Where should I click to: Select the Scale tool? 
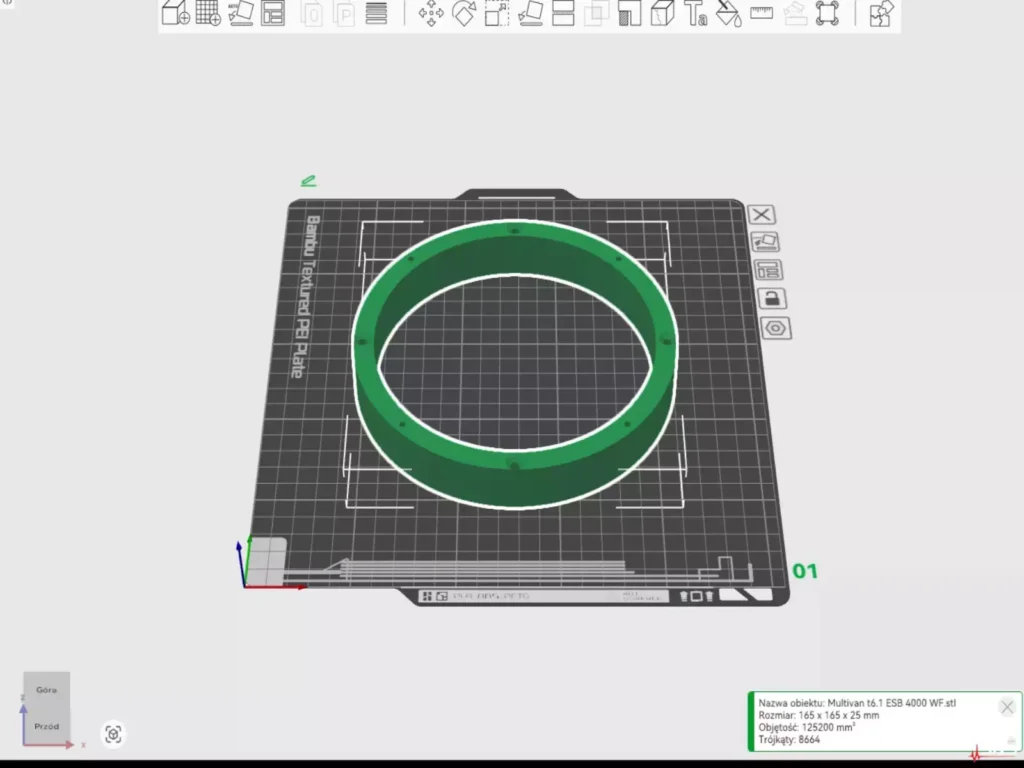coord(497,13)
